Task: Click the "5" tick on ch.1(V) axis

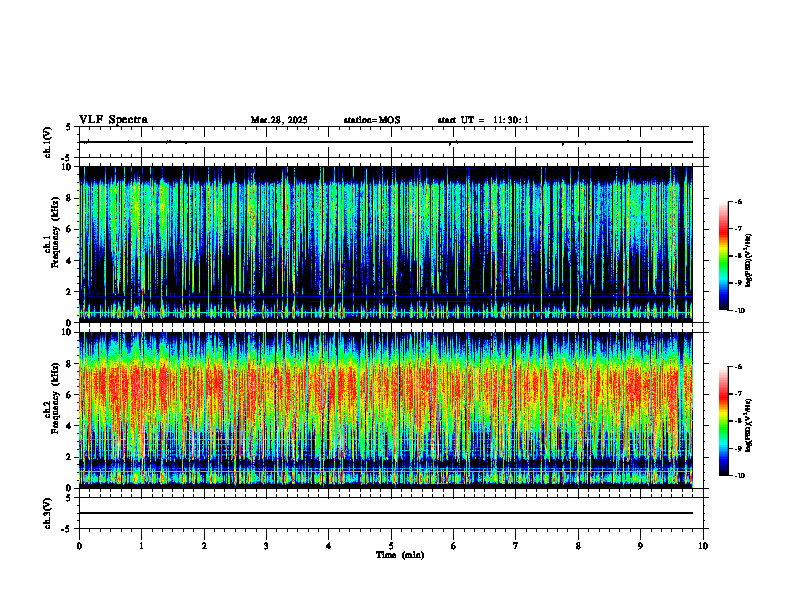Action: [69, 127]
